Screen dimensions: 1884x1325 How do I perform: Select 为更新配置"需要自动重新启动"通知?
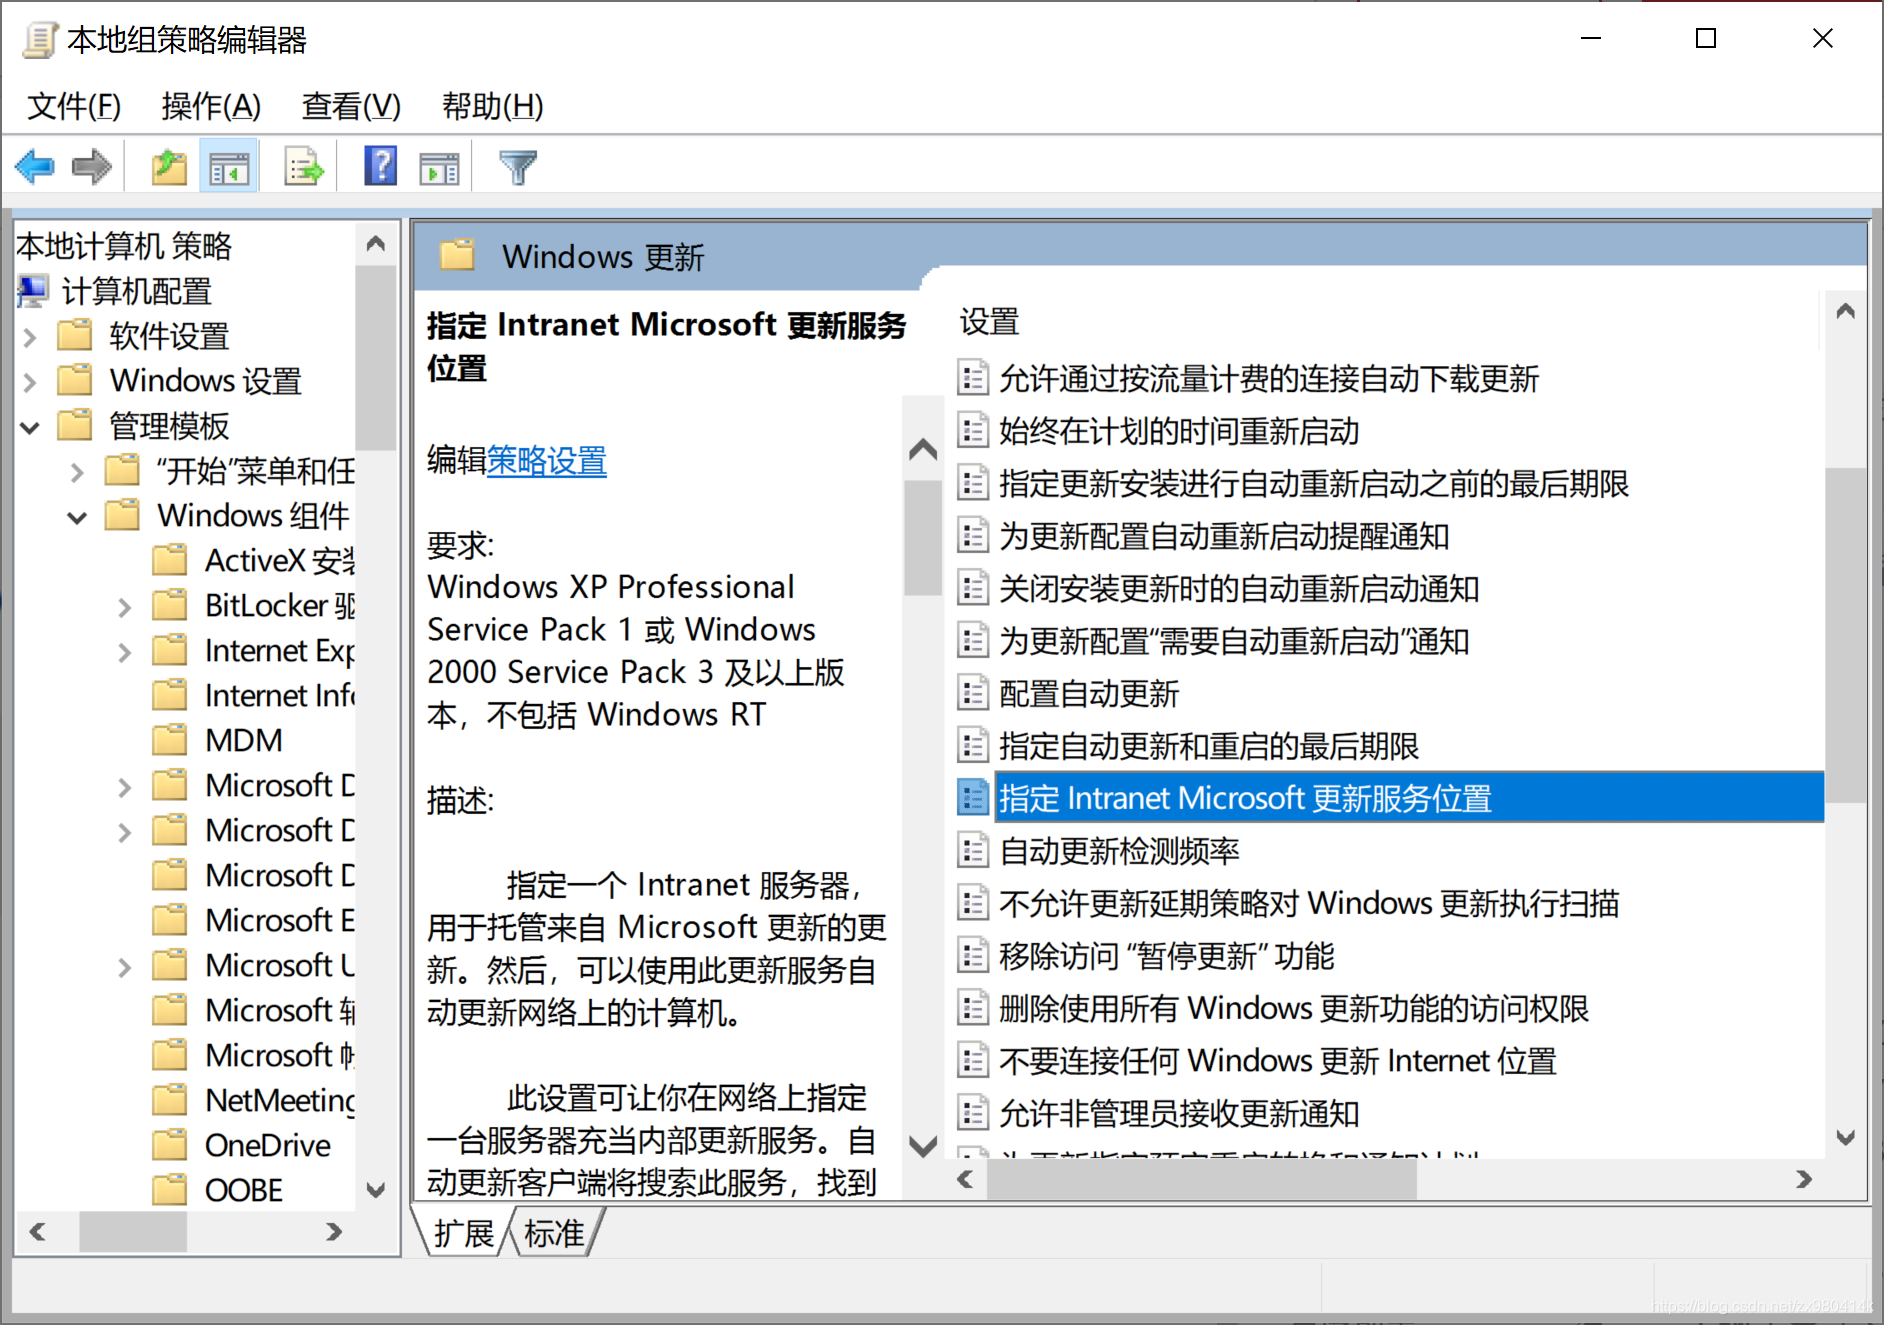tap(1234, 640)
